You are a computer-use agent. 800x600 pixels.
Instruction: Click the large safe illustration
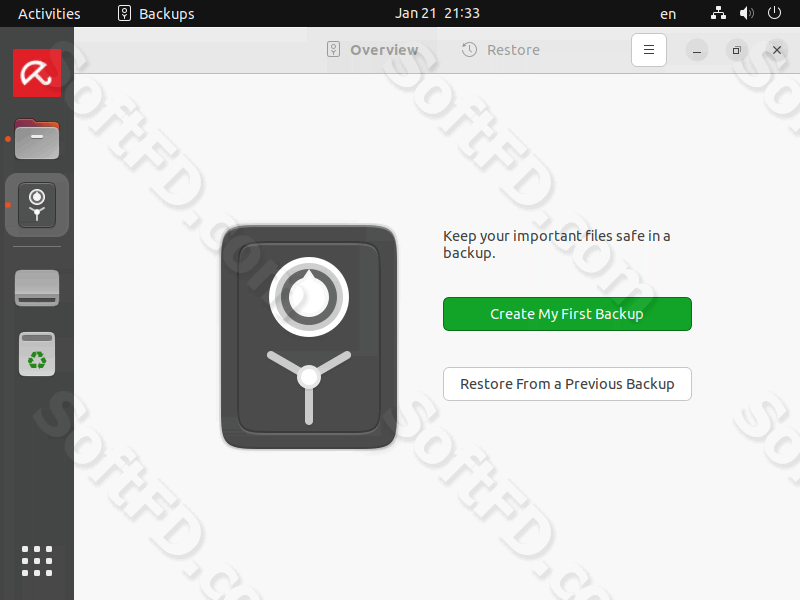coord(309,337)
